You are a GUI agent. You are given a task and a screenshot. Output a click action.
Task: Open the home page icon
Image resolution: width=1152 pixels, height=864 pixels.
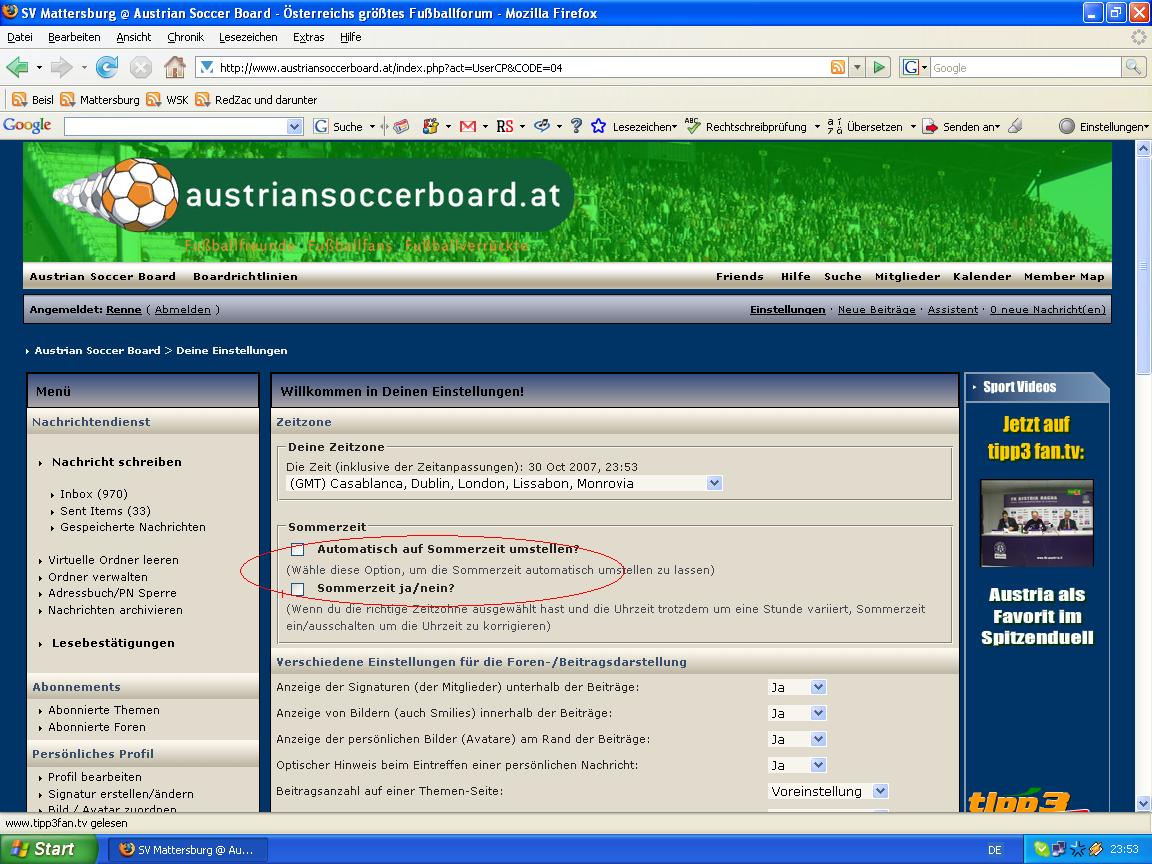click(175, 68)
